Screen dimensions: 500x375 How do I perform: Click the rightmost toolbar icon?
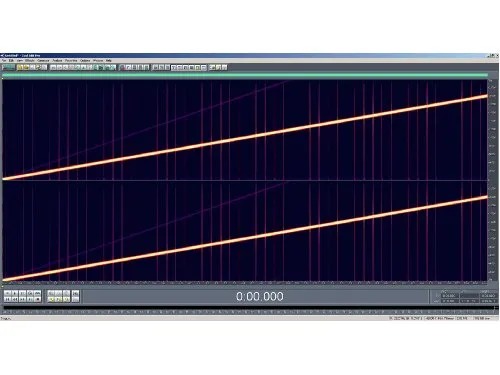(225, 67)
